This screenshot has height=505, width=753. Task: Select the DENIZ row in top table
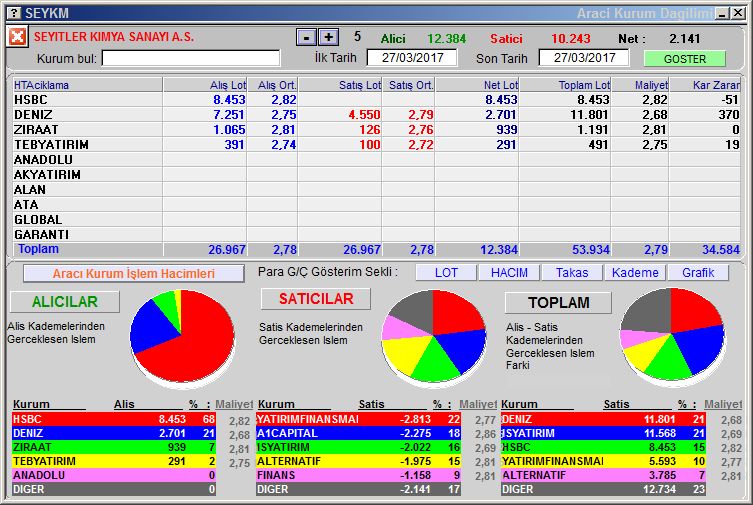(376, 115)
